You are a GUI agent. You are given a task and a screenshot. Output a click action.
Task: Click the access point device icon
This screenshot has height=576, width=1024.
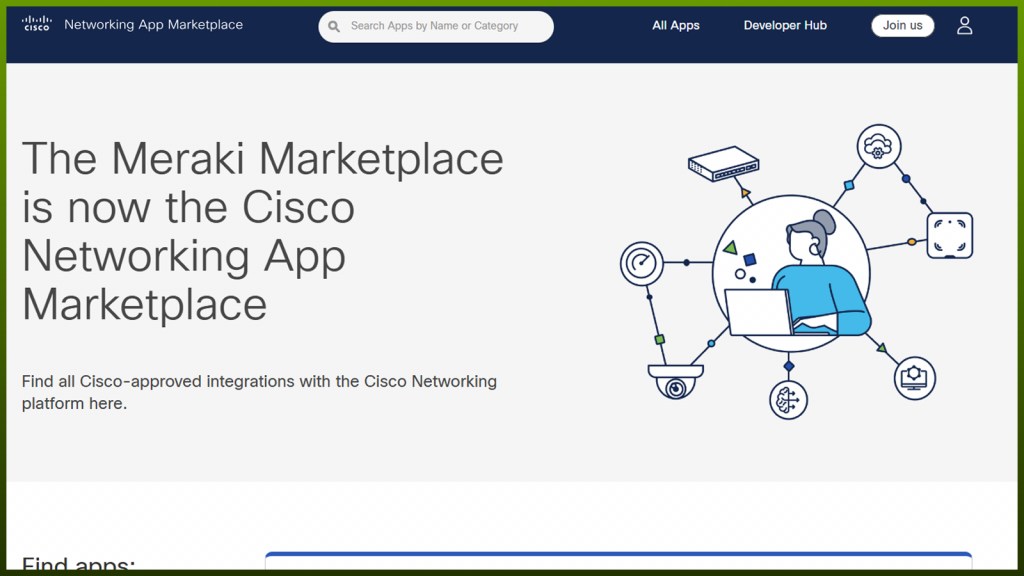pos(950,235)
